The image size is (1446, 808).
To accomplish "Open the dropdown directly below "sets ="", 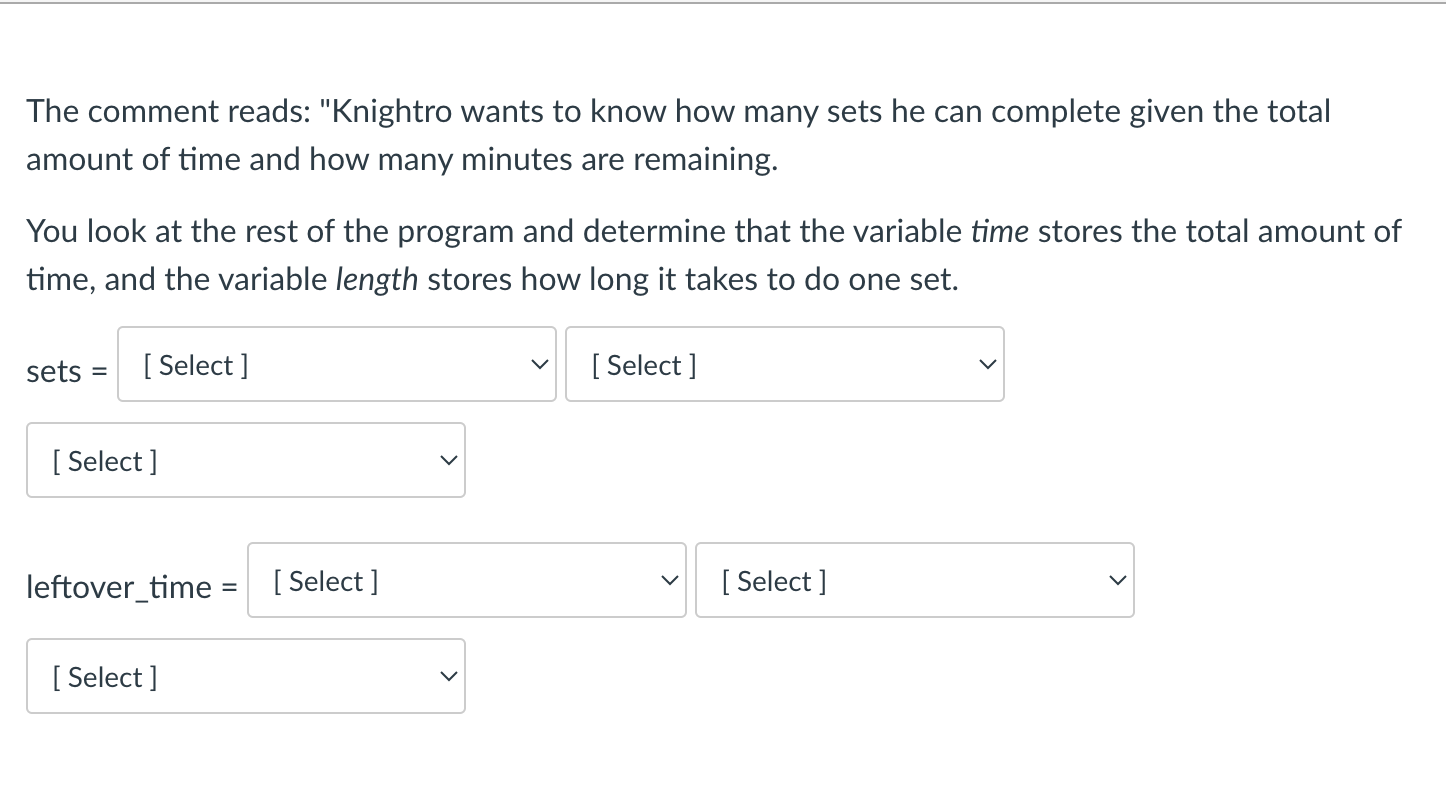I will [245, 461].
